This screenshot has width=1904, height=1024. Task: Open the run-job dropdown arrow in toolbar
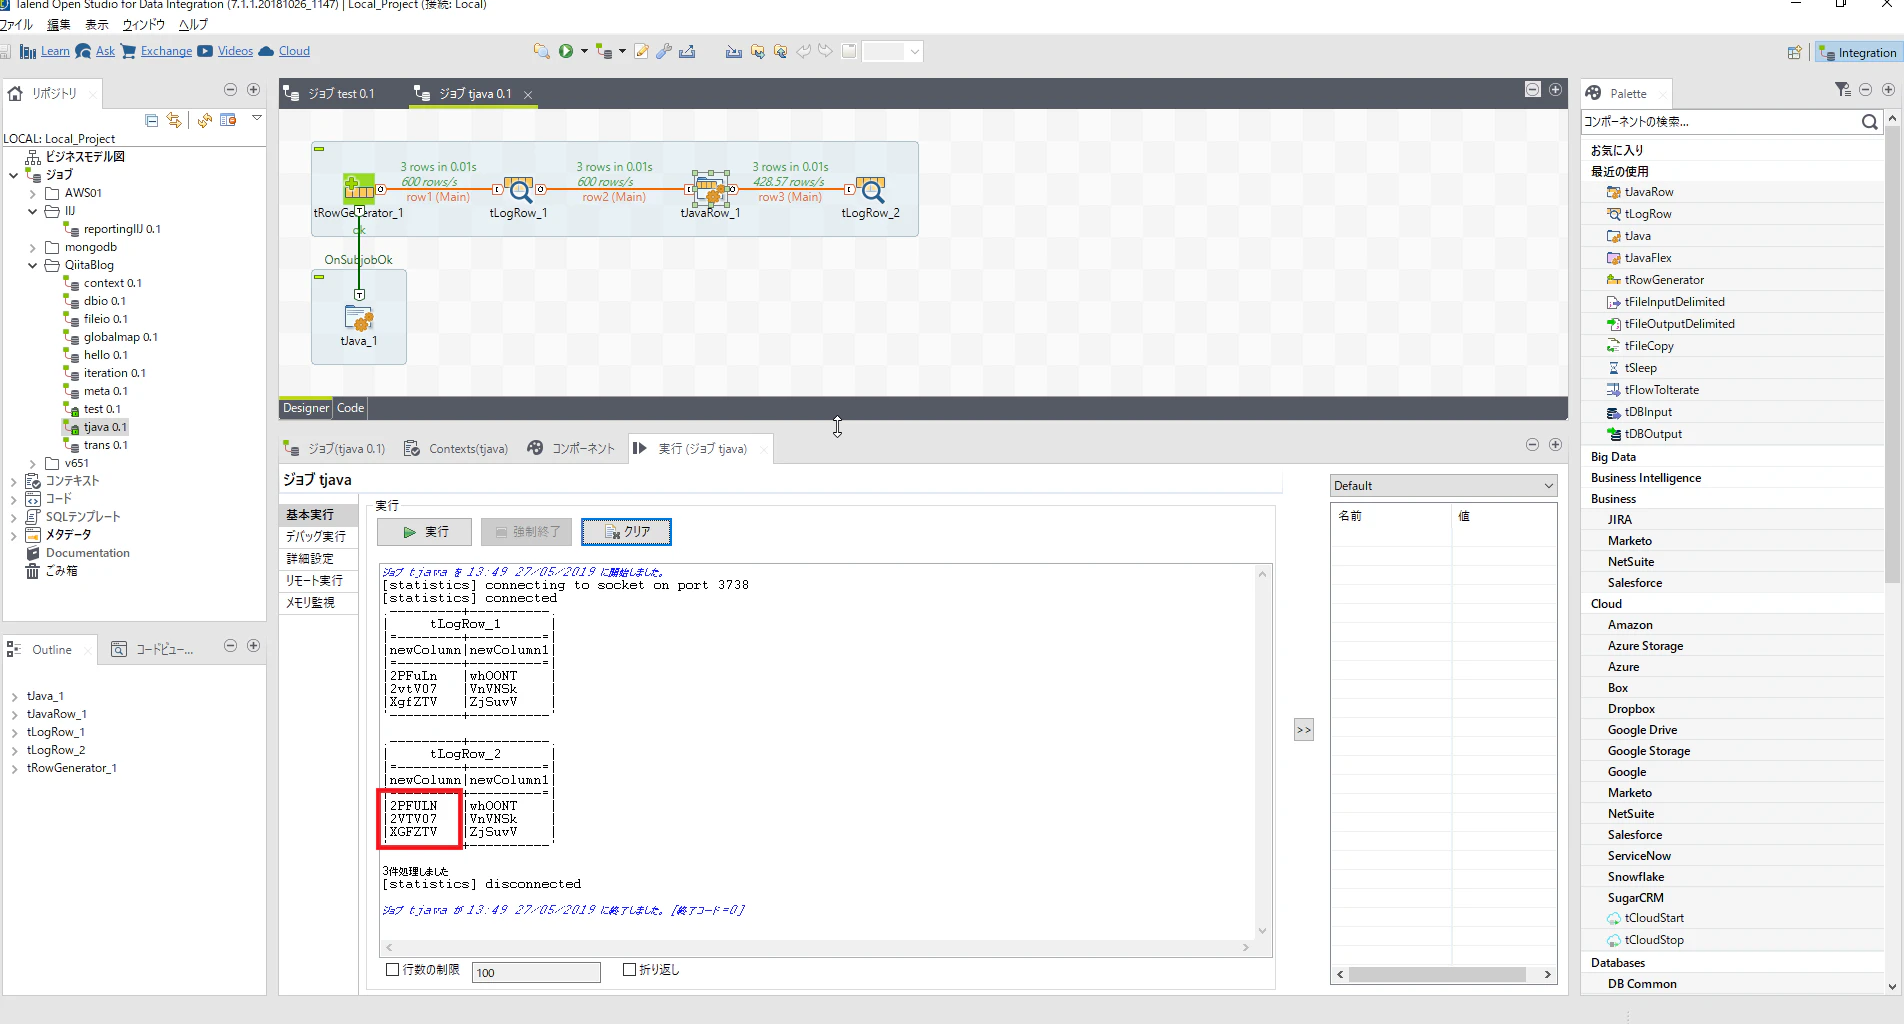584,51
